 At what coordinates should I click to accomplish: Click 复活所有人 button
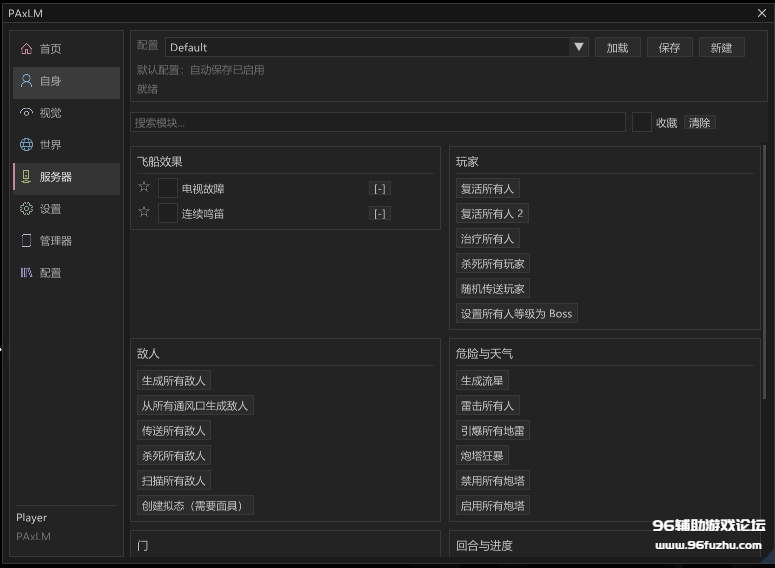click(x=487, y=188)
